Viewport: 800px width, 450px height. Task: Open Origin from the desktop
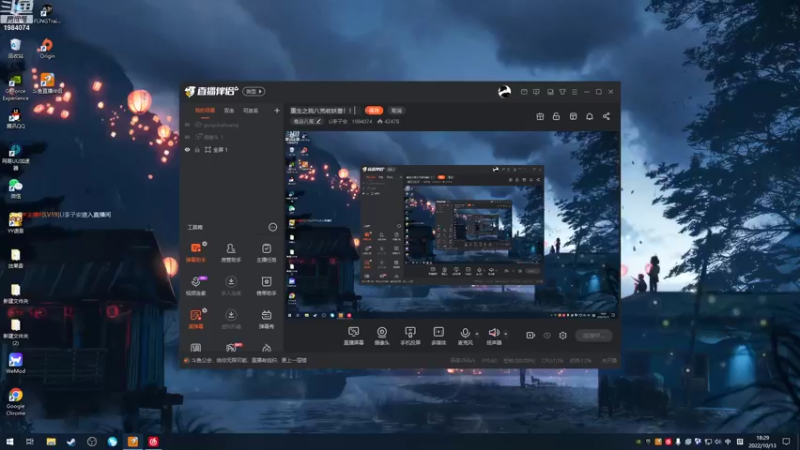47,48
